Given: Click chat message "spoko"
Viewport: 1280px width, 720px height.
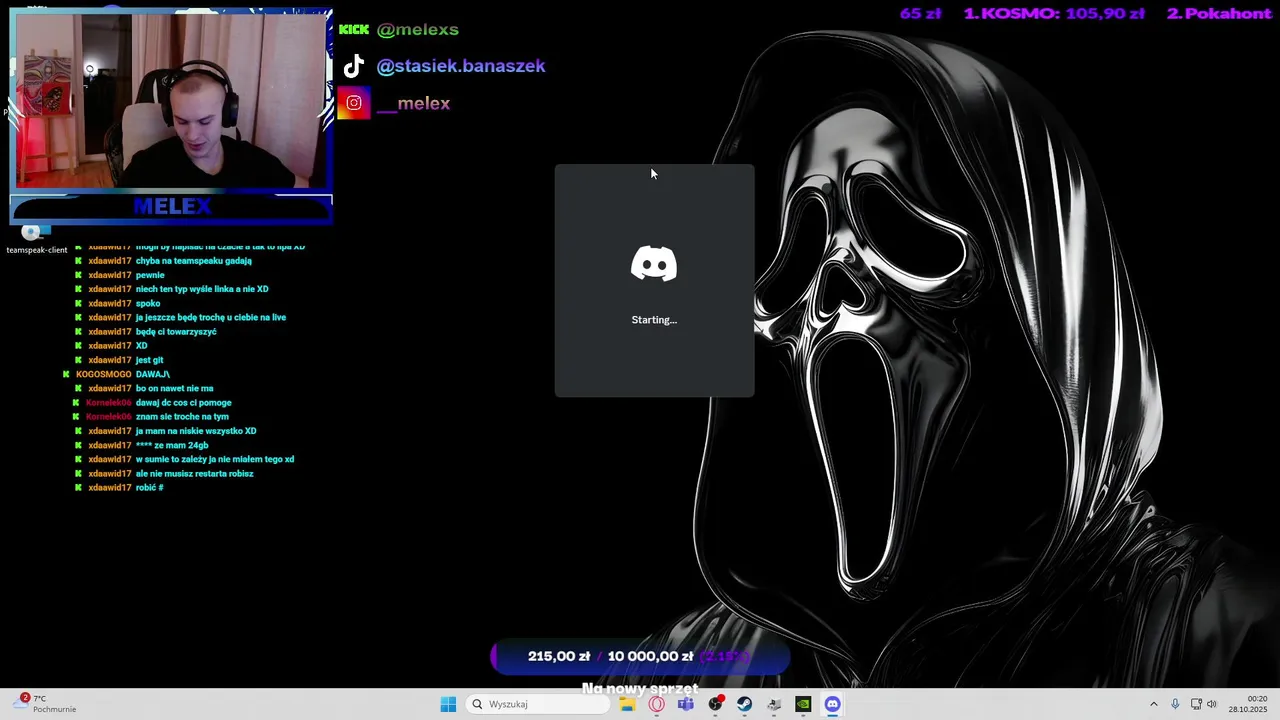Looking at the screenshot, I should click(x=148, y=303).
